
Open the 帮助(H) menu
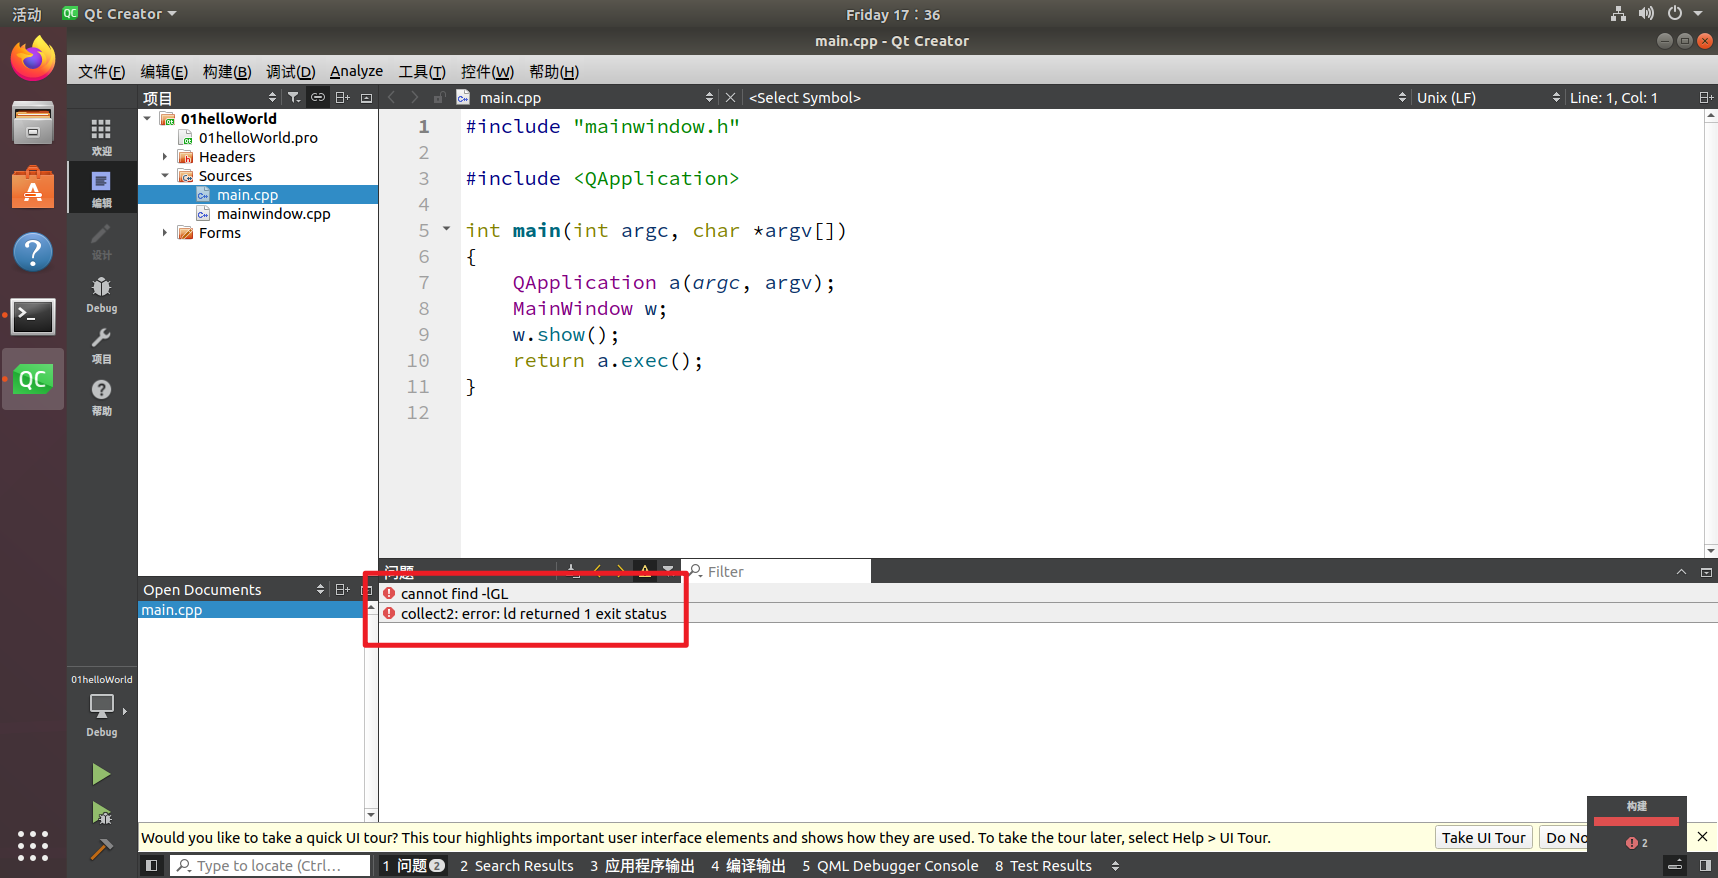(x=554, y=71)
